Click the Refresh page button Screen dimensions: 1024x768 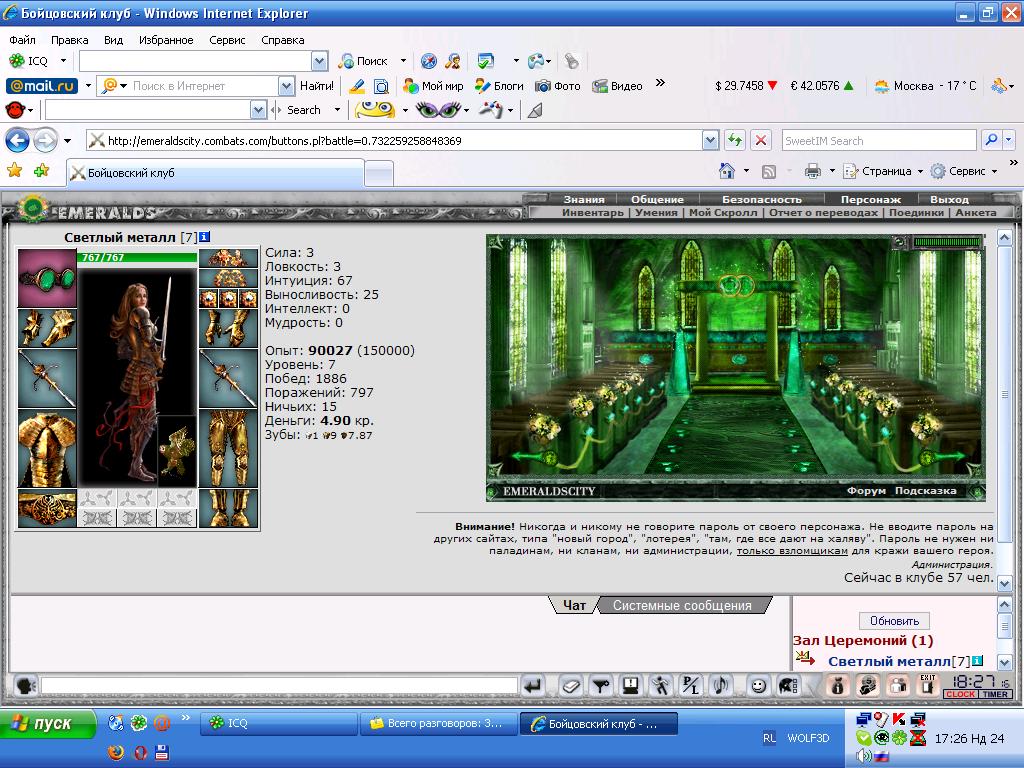(x=735, y=140)
